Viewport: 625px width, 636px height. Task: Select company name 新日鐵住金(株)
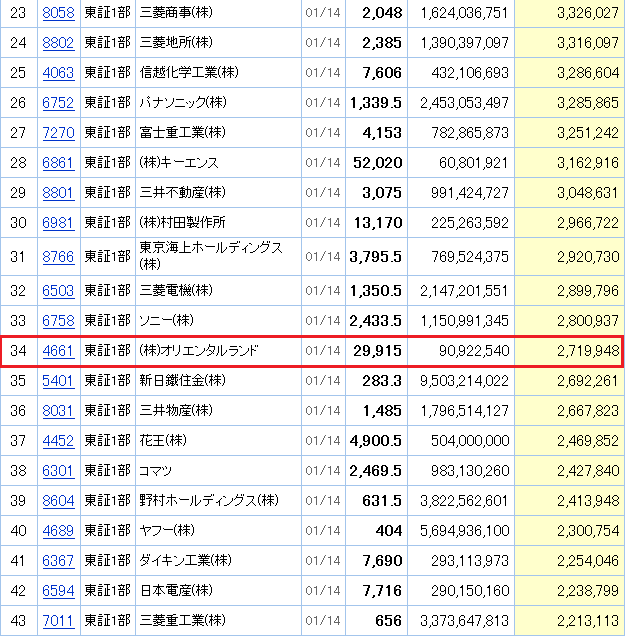point(183,380)
